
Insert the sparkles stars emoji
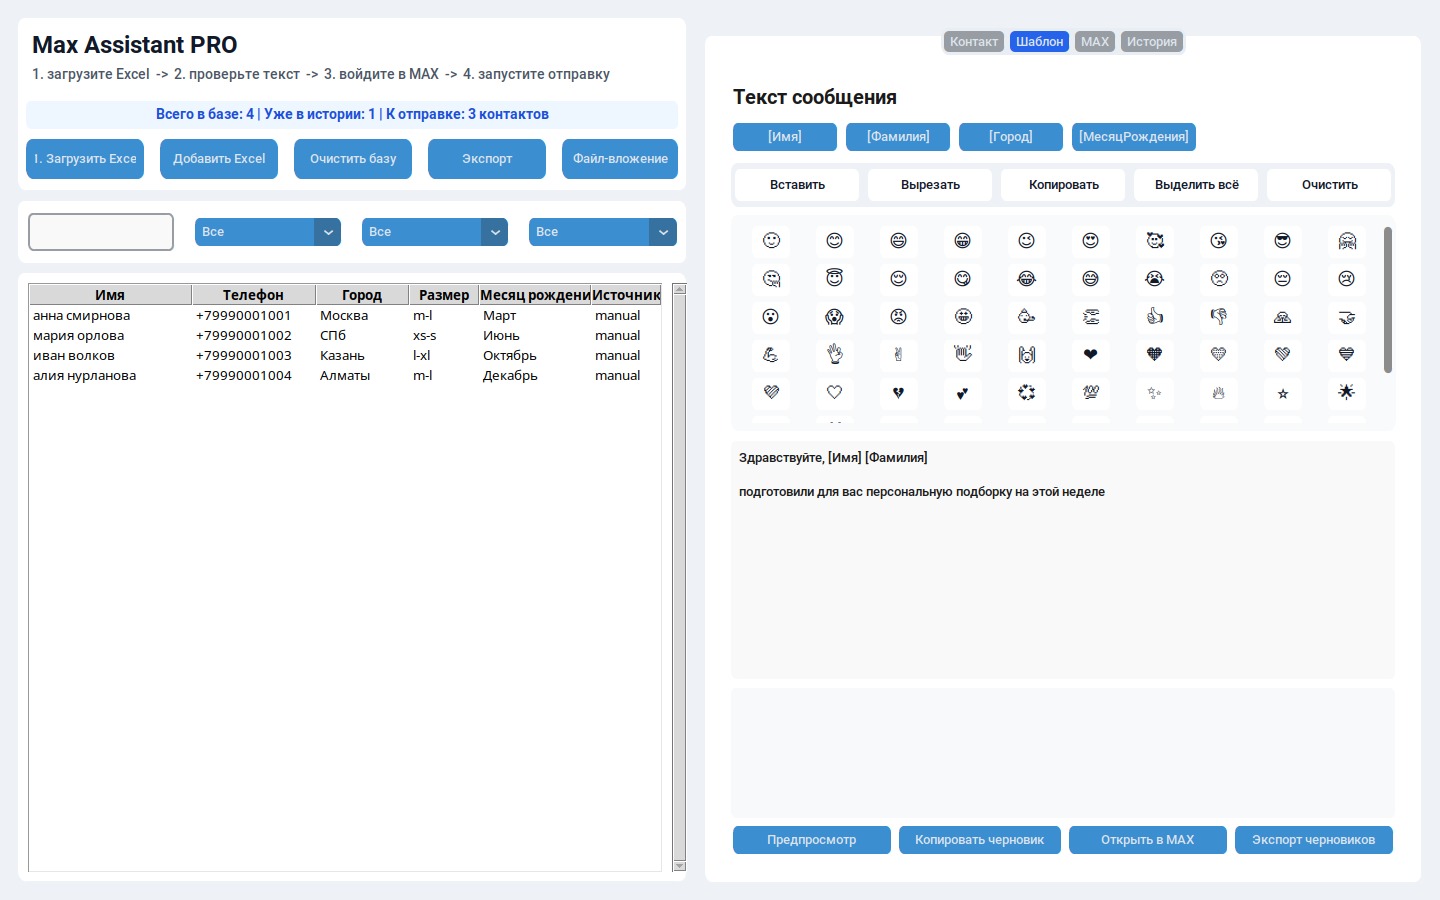click(1155, 393)
